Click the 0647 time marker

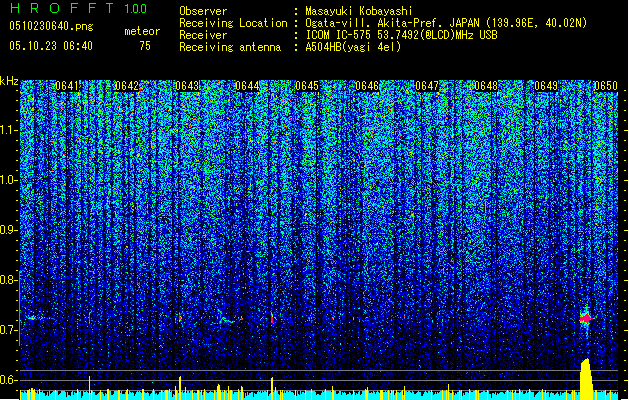(427, 86)
